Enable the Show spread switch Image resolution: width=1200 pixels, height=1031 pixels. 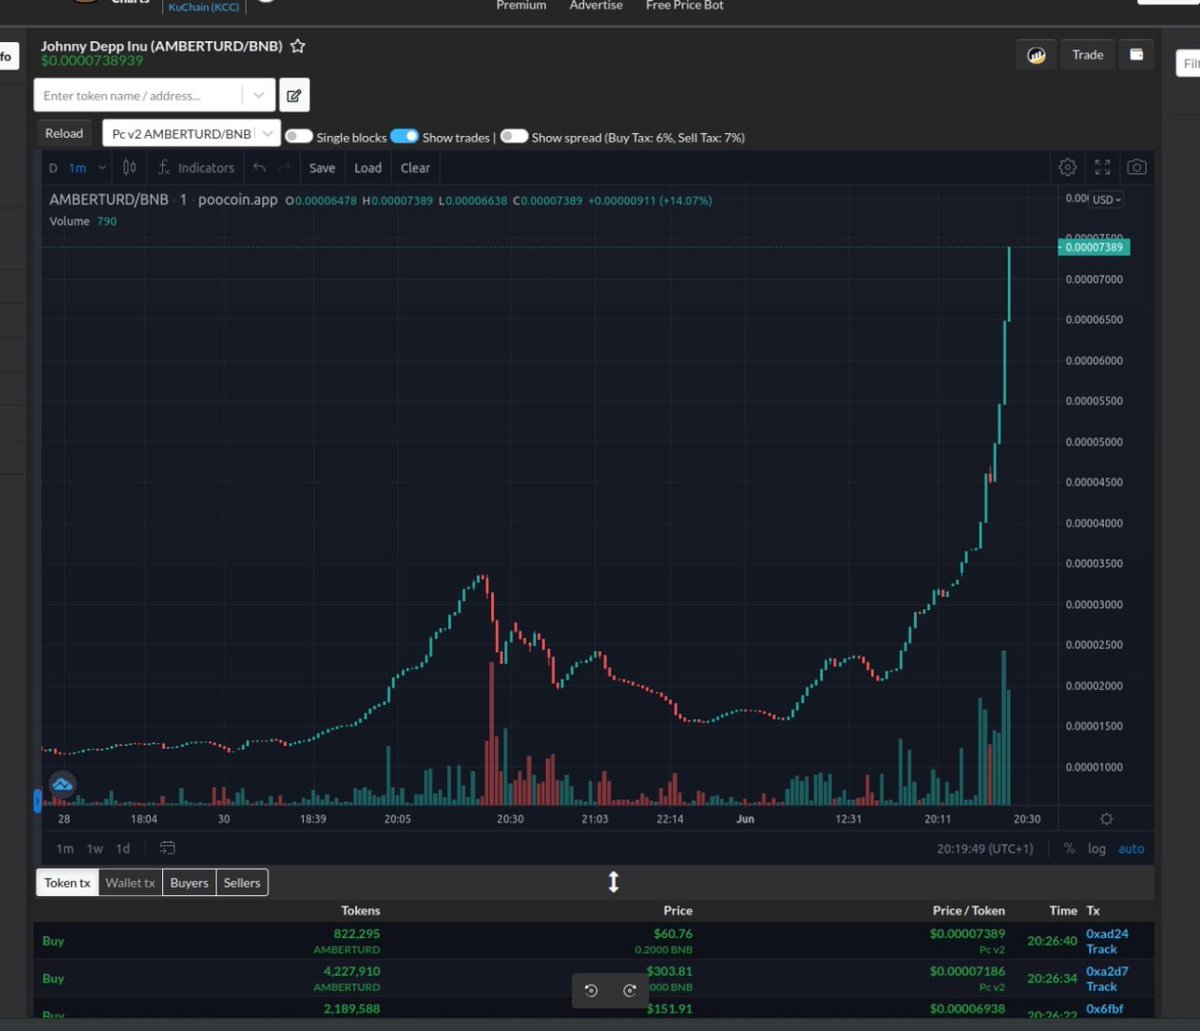514,136
